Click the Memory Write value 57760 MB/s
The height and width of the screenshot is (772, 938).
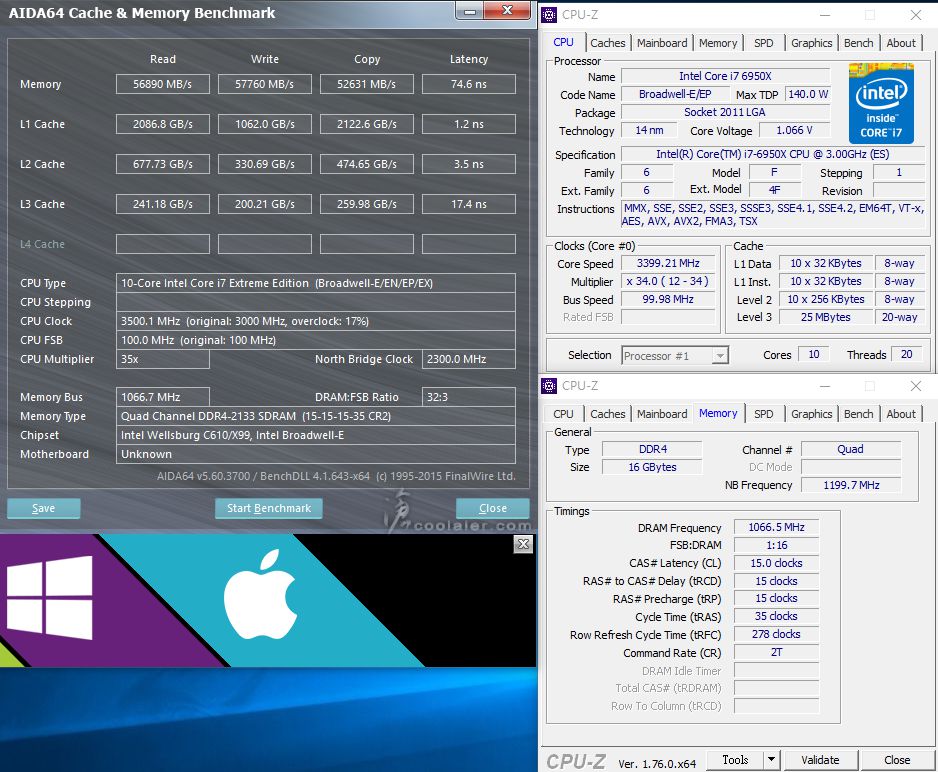[264, 84]
